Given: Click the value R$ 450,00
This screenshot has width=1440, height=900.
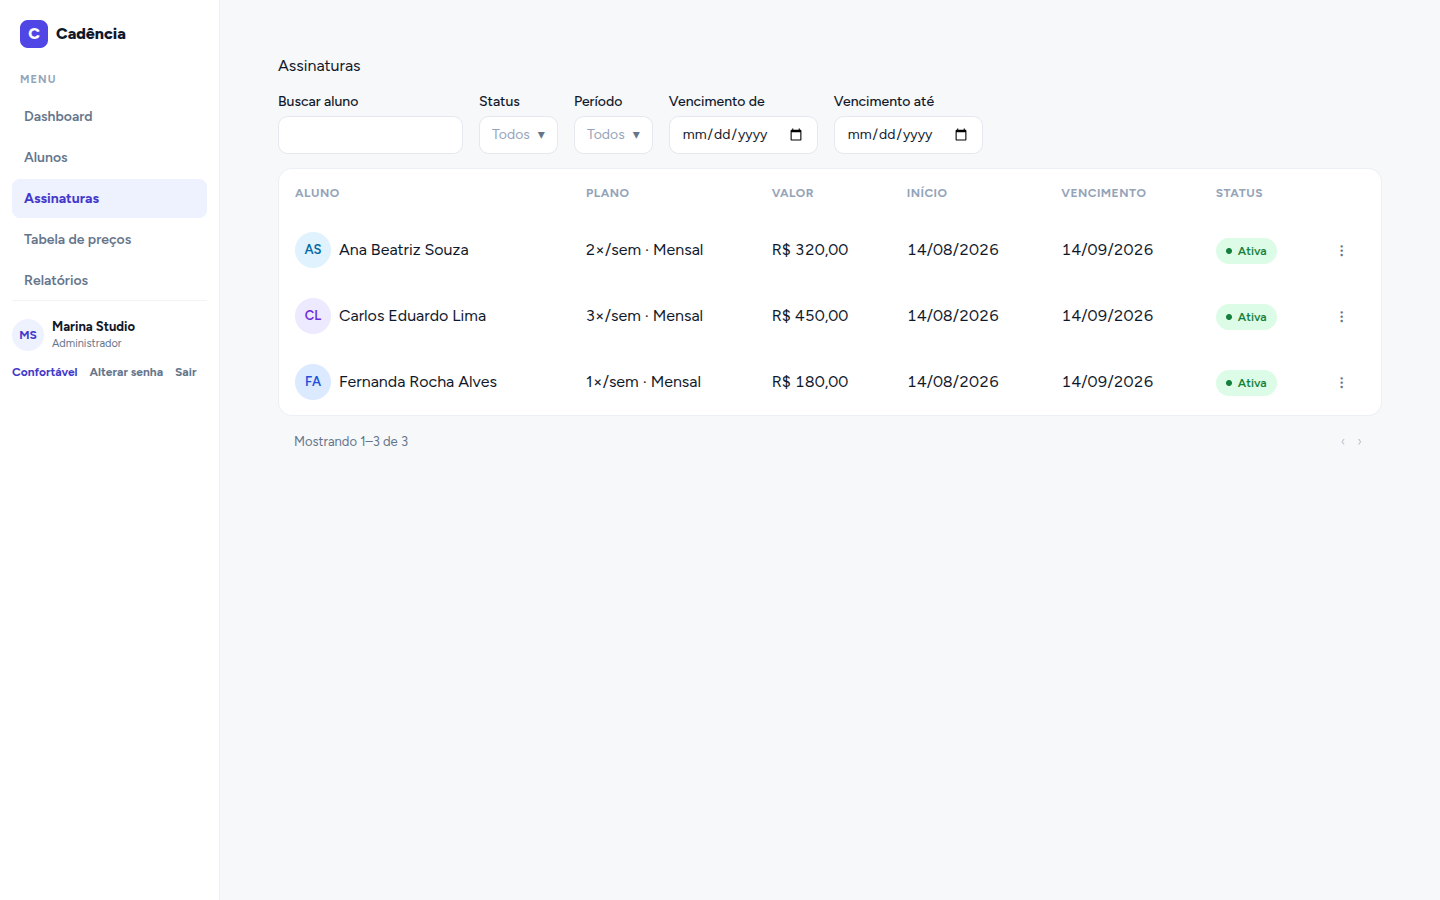Looking at the screenshot, I should [810, 316].
